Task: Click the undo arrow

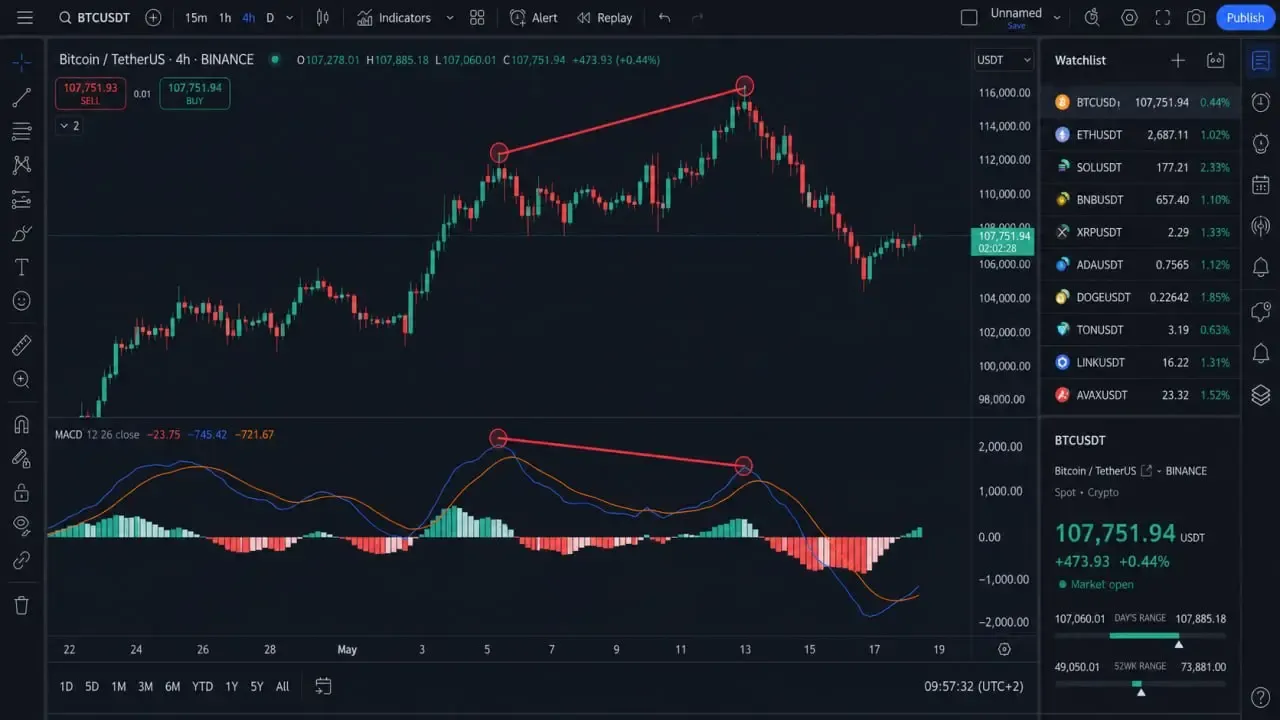Action: click(x=665, y=18)
